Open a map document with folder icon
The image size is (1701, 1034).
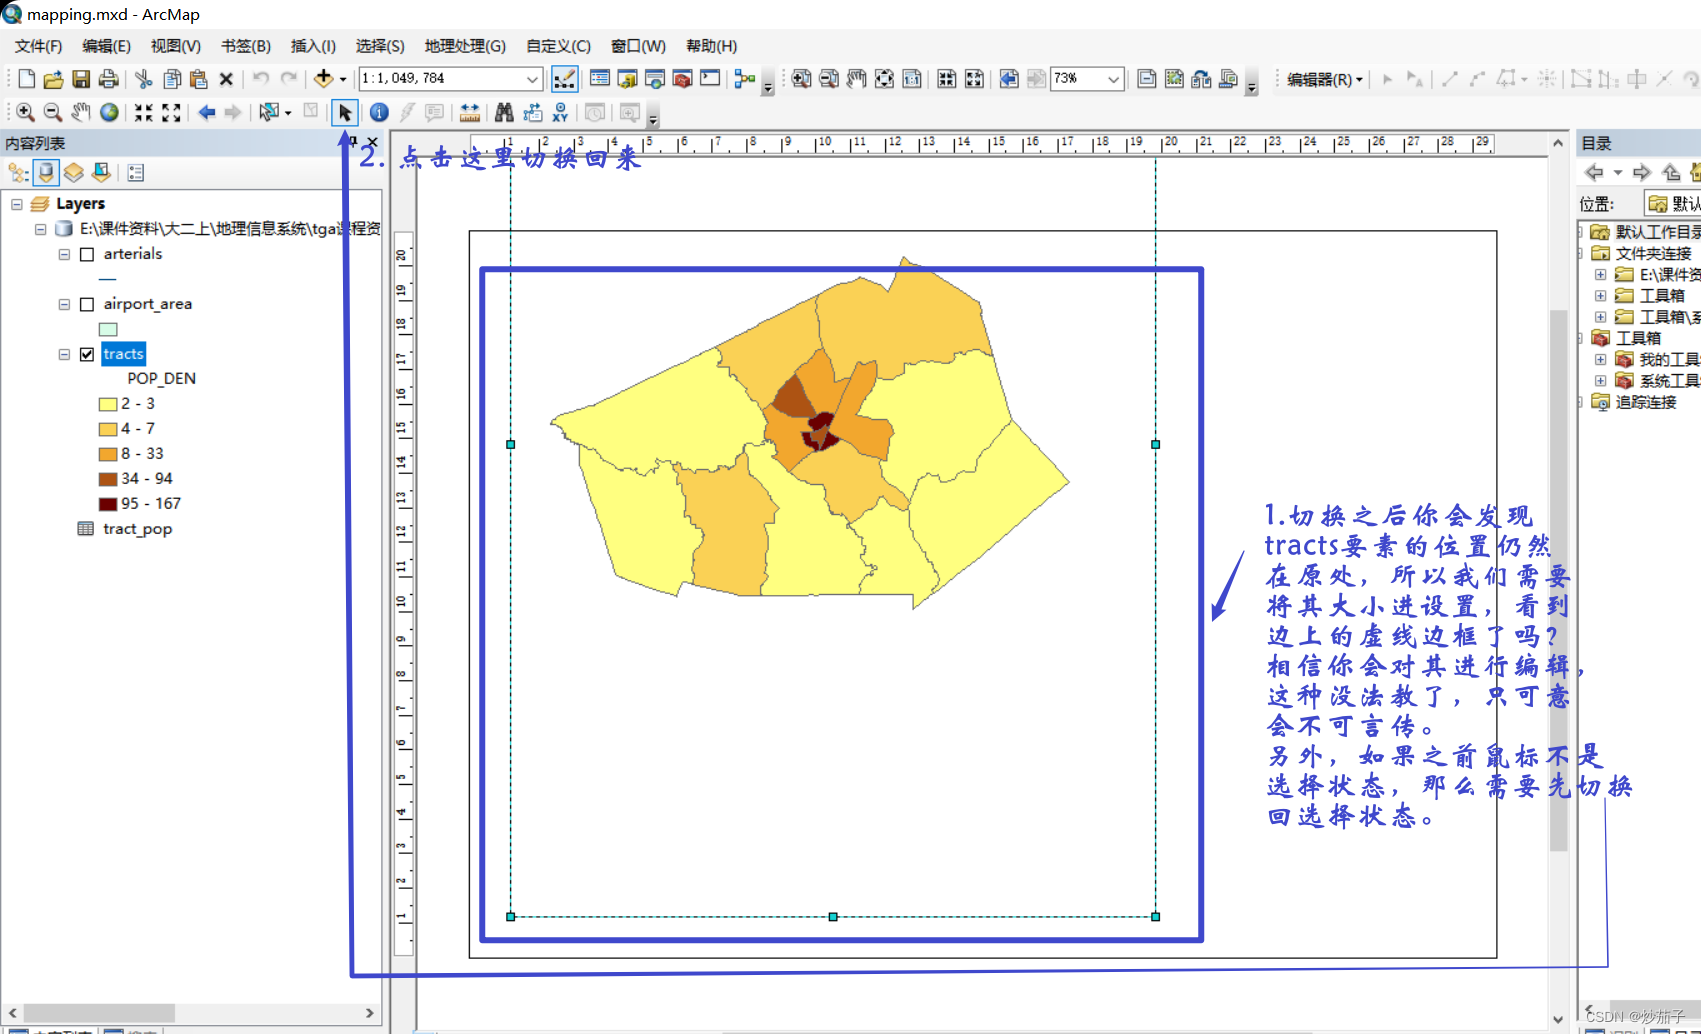(53, 79)
